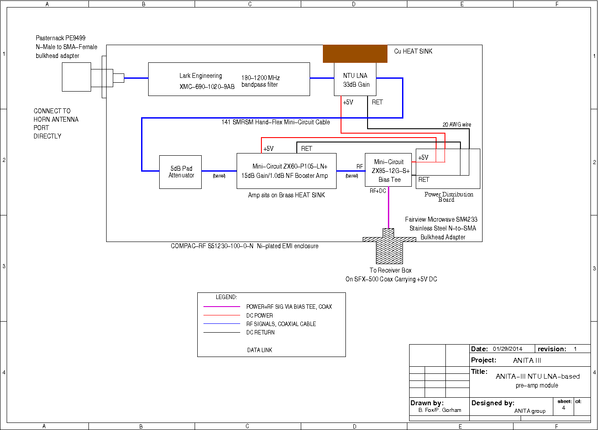Click the red DC POWER legend line
This screenshot has width=598, height=430.
click(x=222, y=315)
